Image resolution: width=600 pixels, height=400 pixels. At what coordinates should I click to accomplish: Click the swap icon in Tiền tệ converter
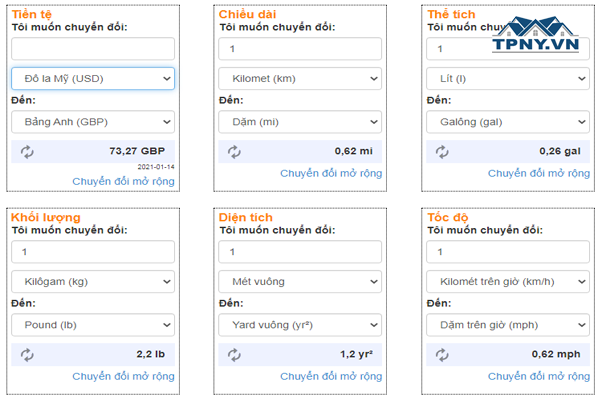[27, 152]
